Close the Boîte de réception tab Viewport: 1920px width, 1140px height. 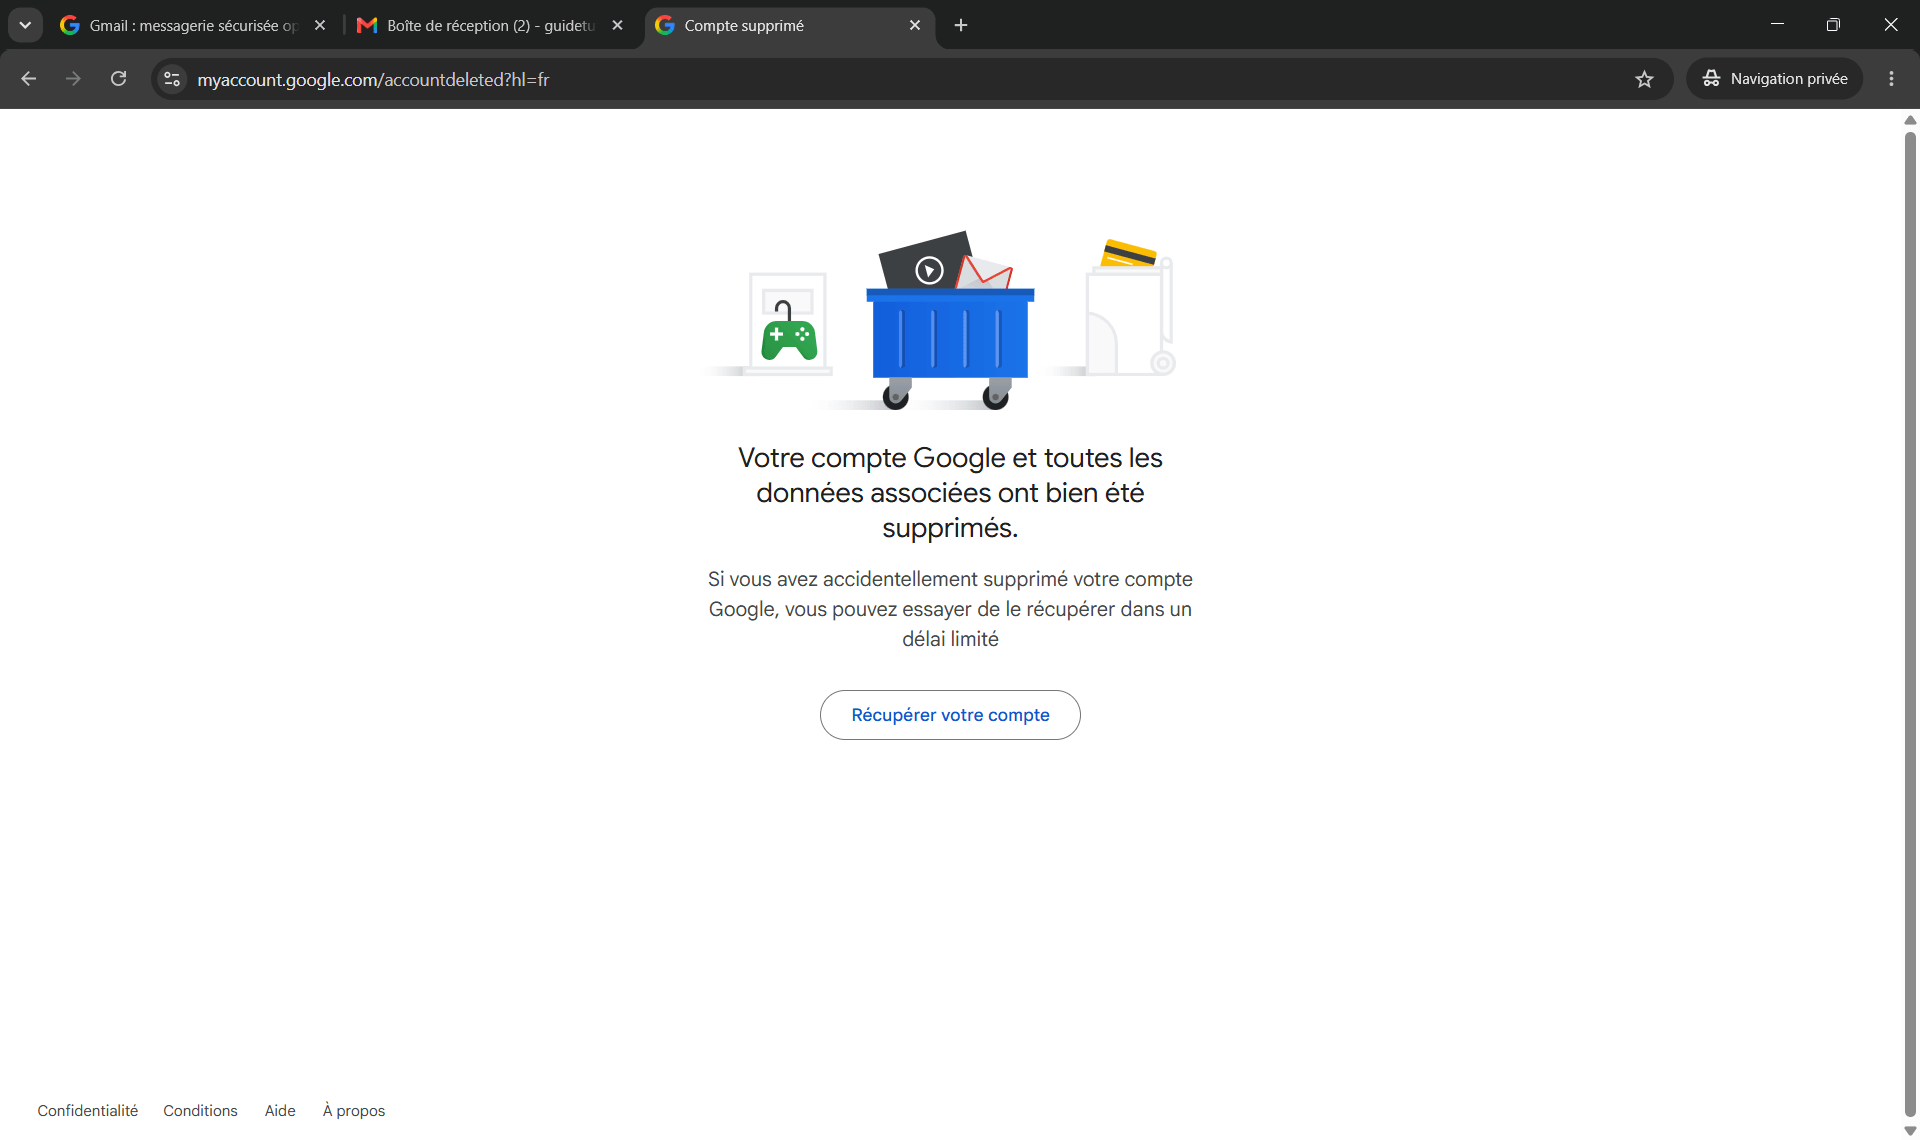617,25
